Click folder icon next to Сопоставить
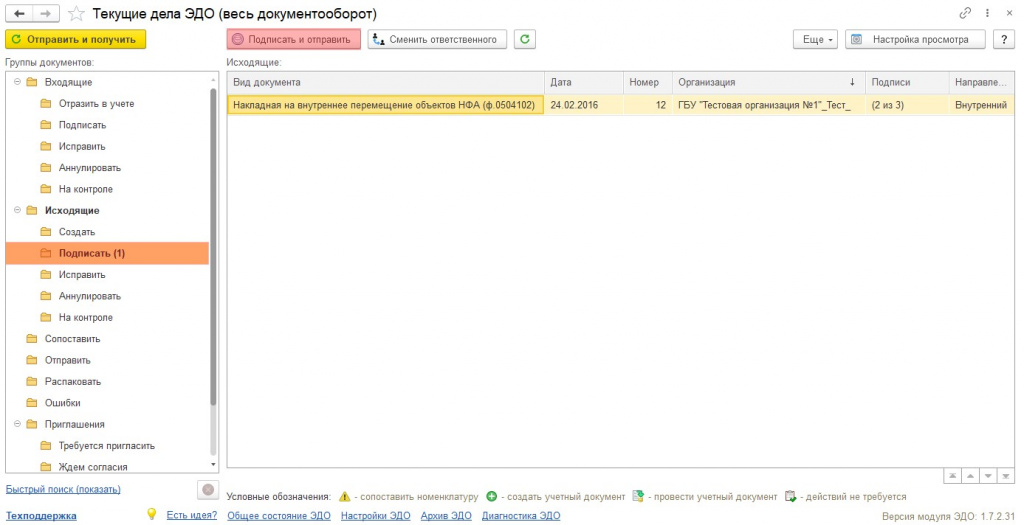 [31, 339]
